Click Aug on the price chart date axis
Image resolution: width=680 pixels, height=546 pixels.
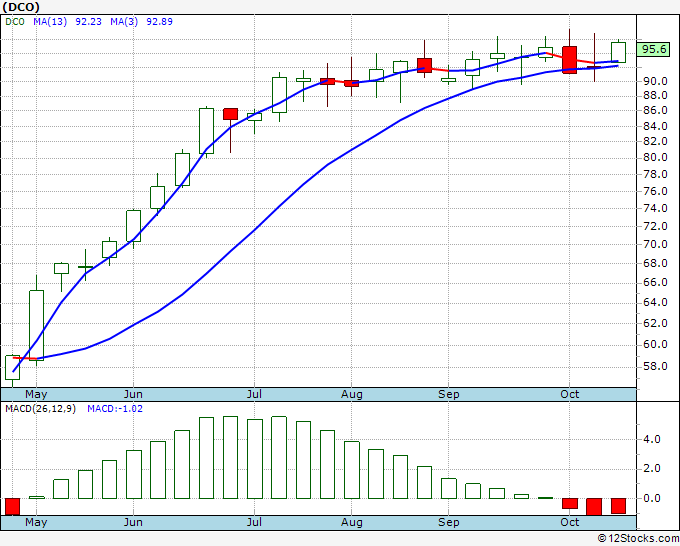(352, 395)
